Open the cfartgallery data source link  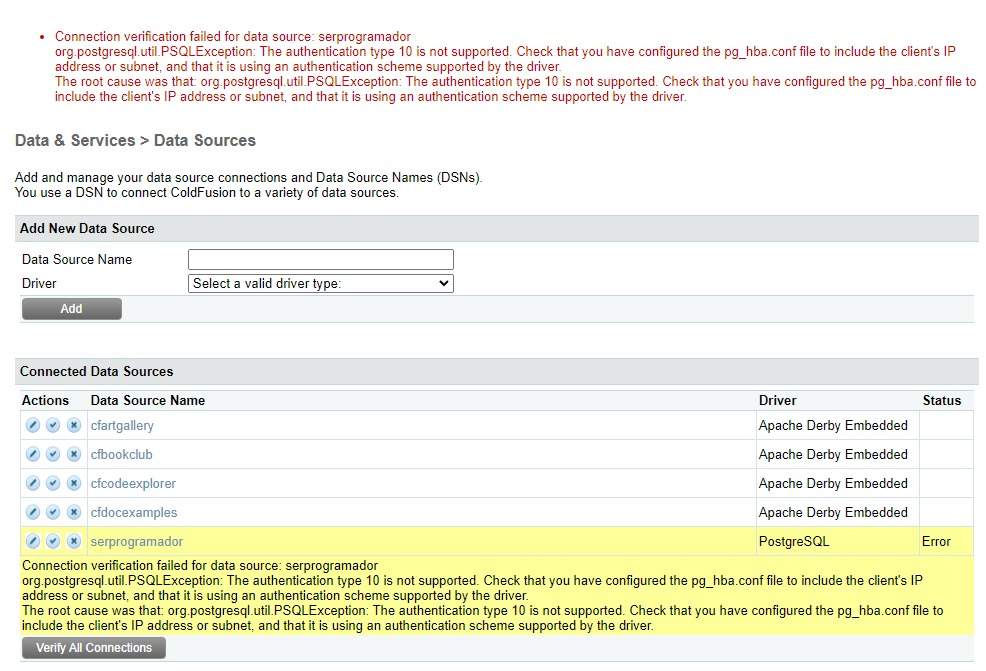click(x=122, y=426)
